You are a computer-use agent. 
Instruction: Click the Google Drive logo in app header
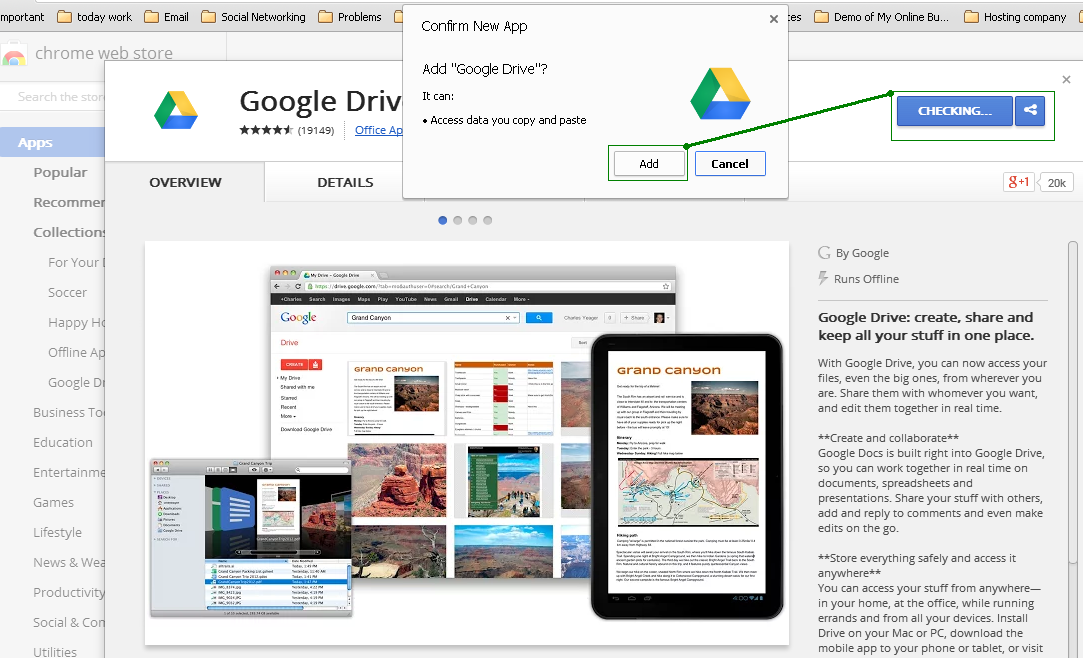click(x=176, y=110)
